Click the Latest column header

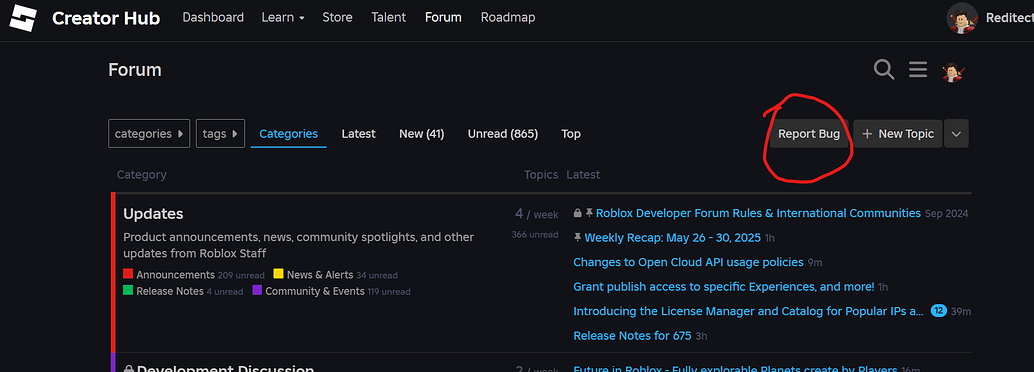(x=583, y=175)
